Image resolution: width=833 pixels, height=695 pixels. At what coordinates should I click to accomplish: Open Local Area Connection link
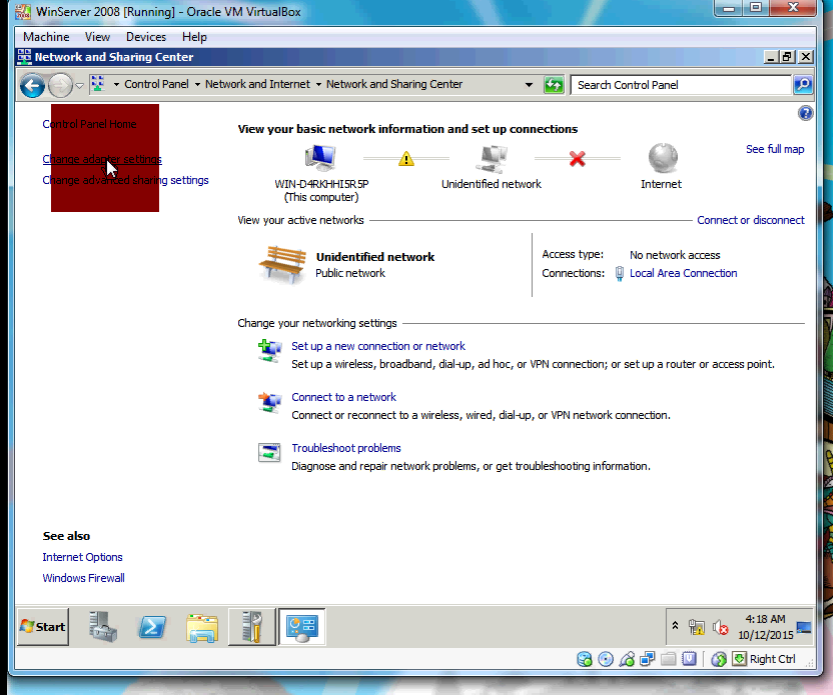point(683,273)
